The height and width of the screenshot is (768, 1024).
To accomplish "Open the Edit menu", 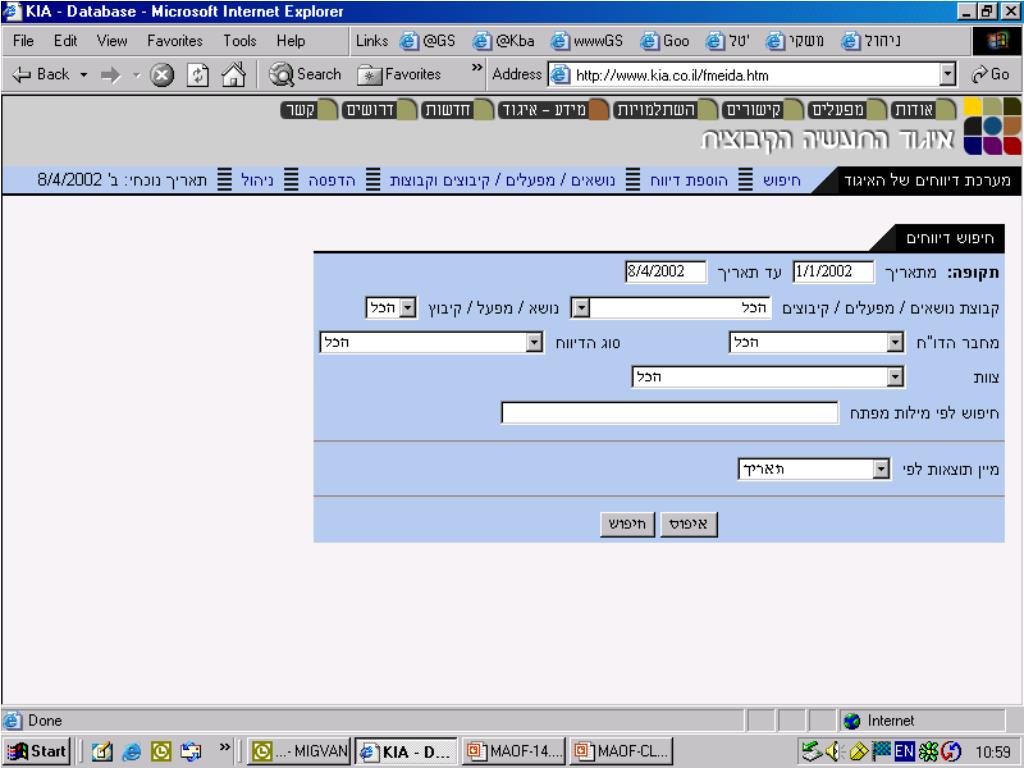I will pyautogui.click(x=65, y=40).
